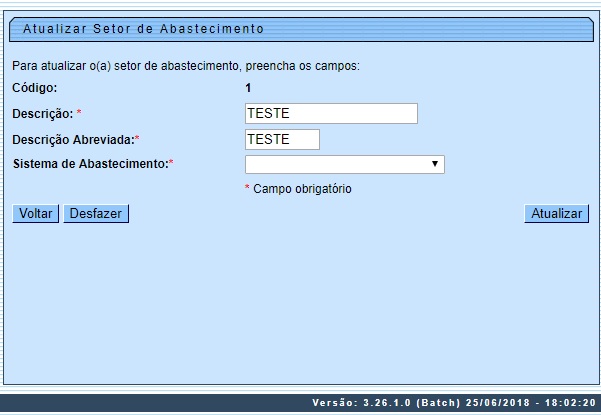This screenshot has height=415, width=601.
Task: Click the "Atualizar Setor de Abastecimento" title header
Action: (x=144, y=29)
